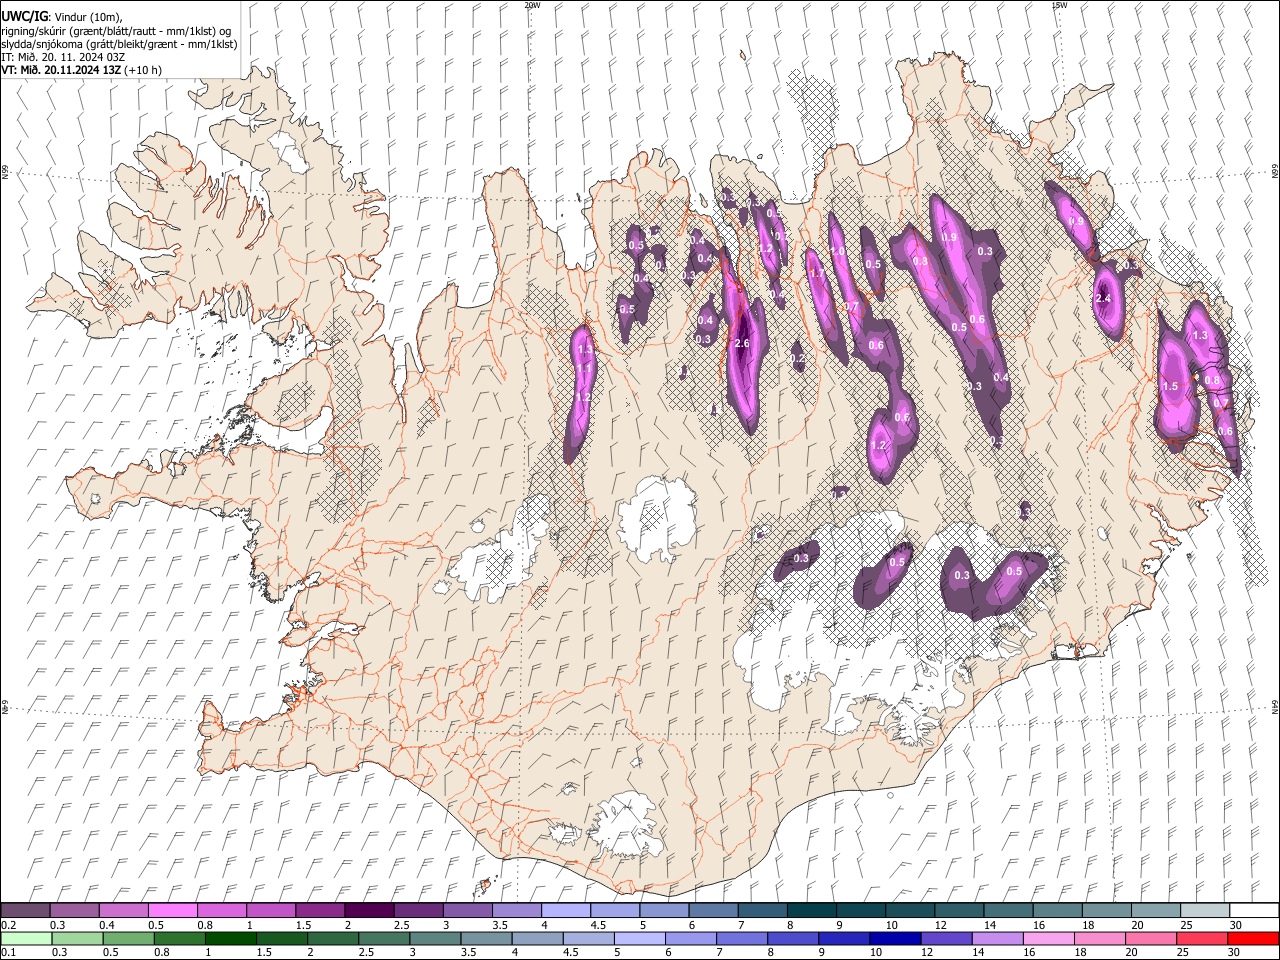Image resolution: width=1280 pixels, height=960 pixels.
Task: Select the light gray top-row swatch between 25 and 30
Action: tap(1204, 910)
